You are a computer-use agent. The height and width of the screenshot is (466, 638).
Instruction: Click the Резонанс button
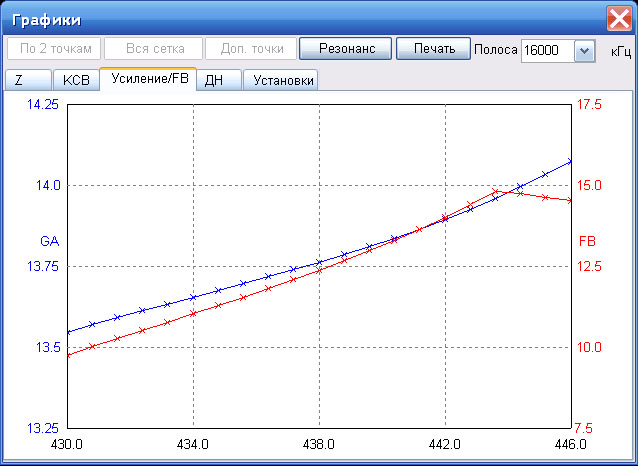point(345,49)
